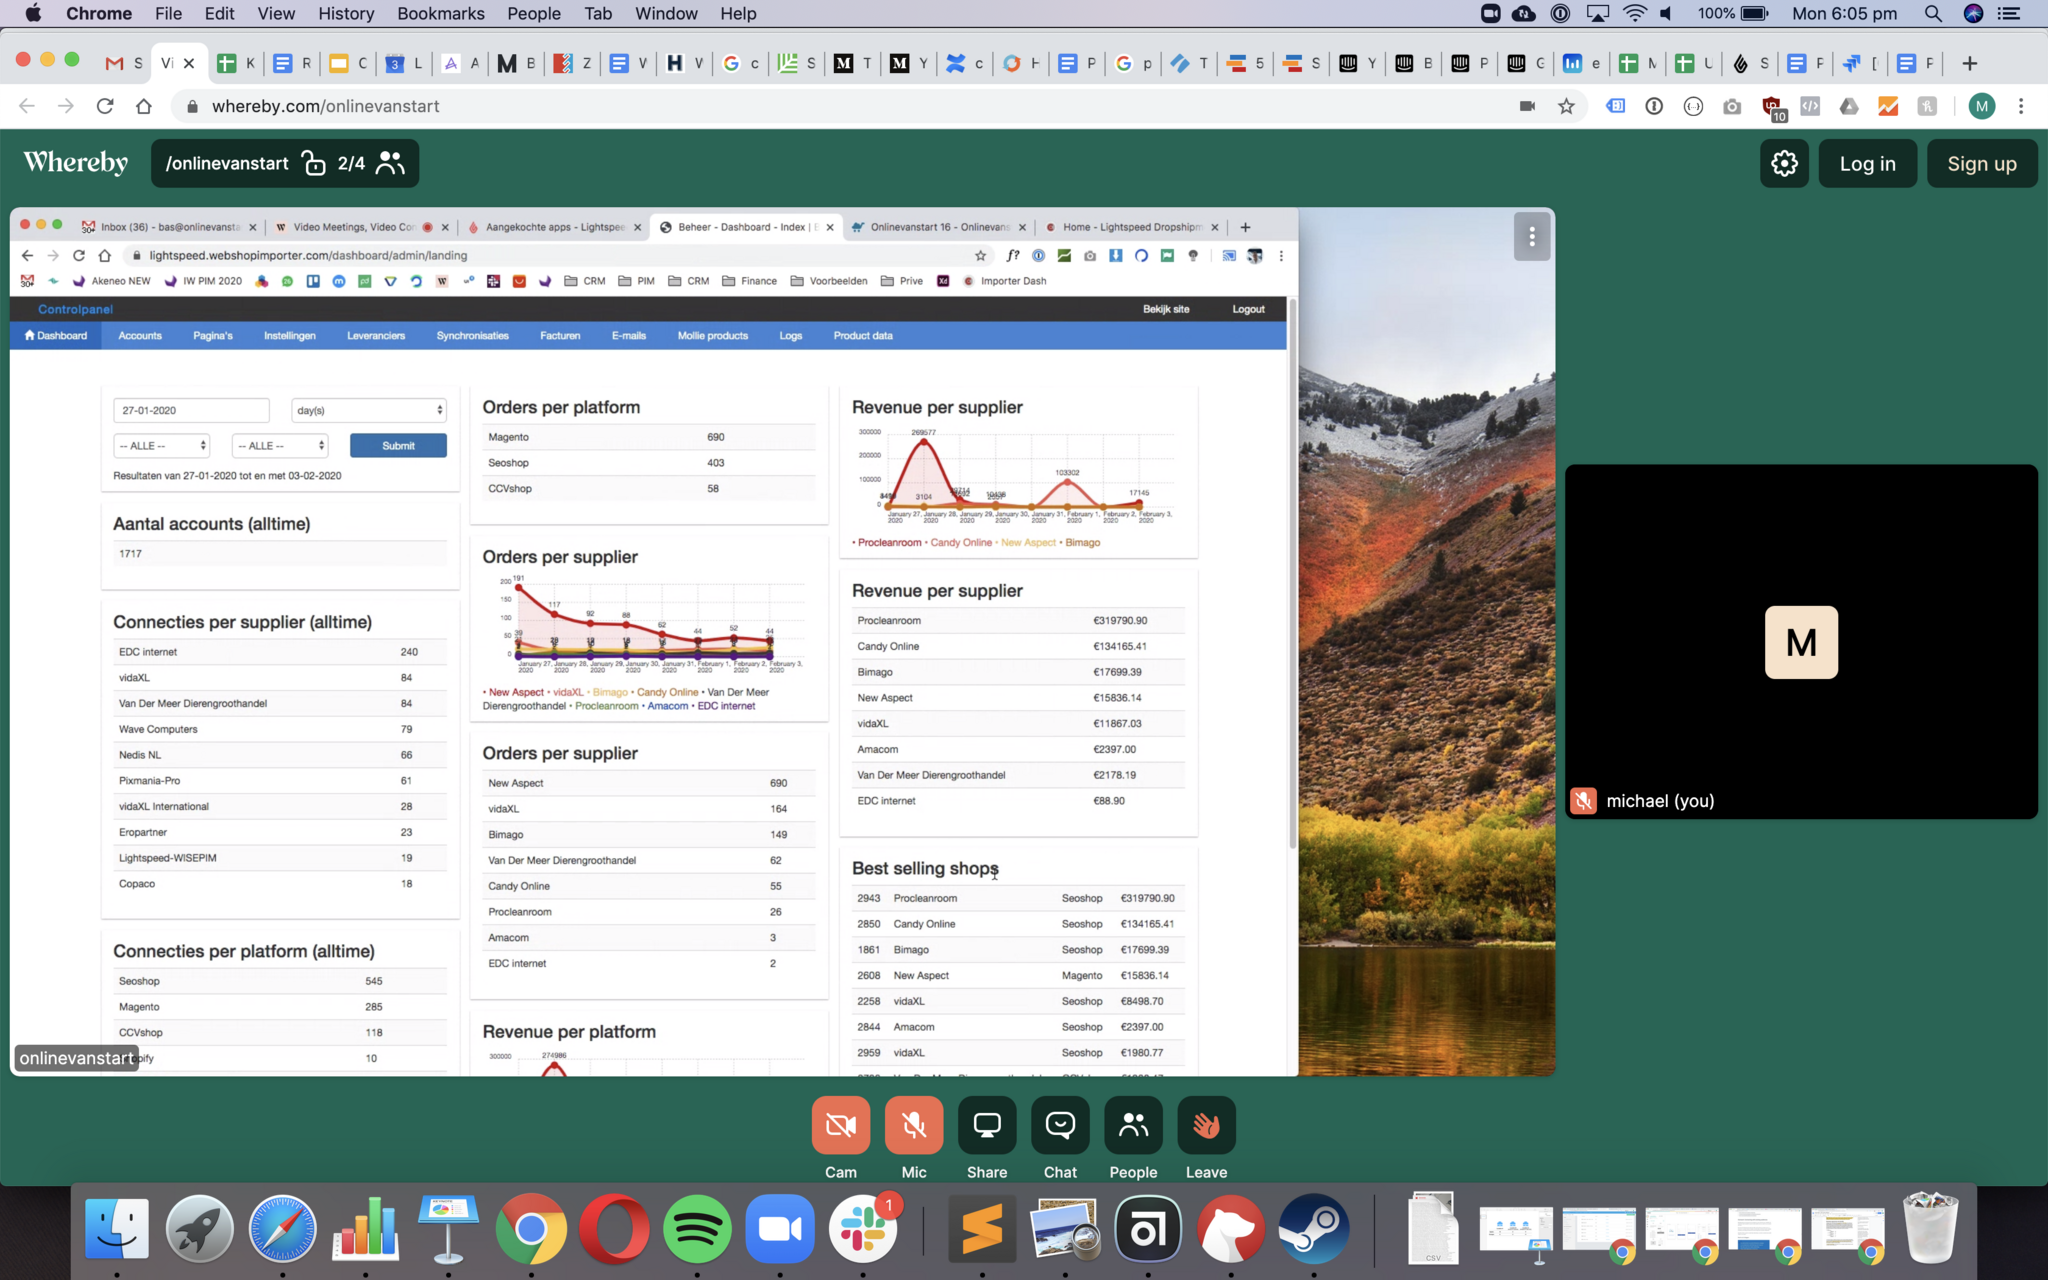The image size is (2048, 1280).
Task: Open the People list icon
Action: 1133,1125
